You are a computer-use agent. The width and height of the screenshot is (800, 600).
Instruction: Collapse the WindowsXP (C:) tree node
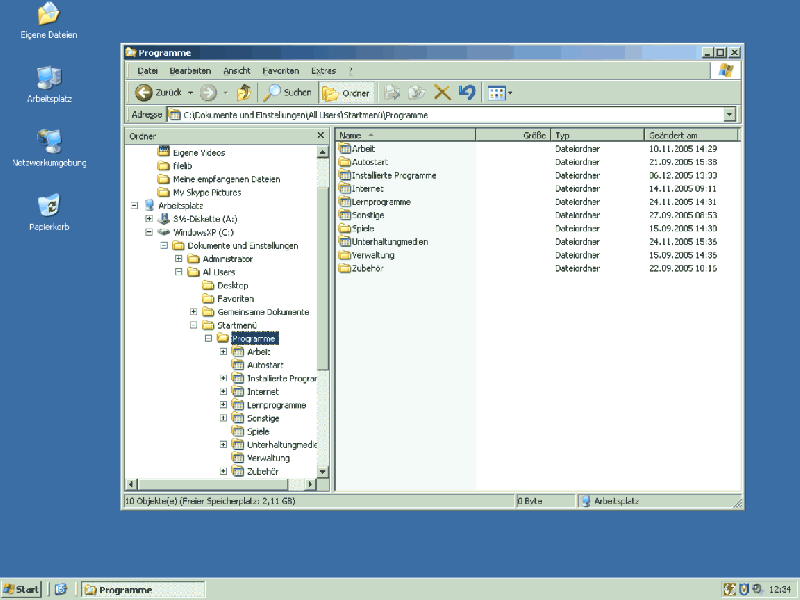click(x=149, y=232)
